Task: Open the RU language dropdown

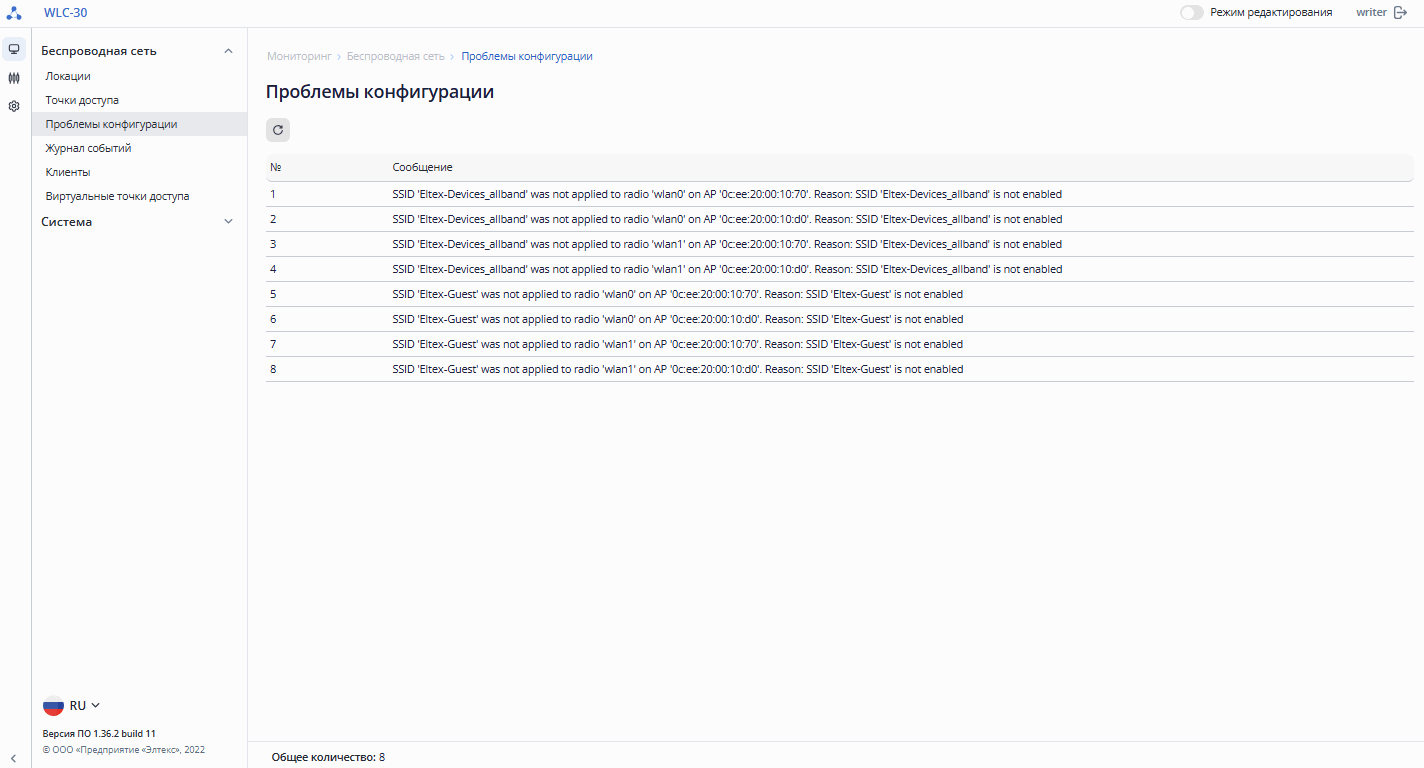Action: [85, 706]
